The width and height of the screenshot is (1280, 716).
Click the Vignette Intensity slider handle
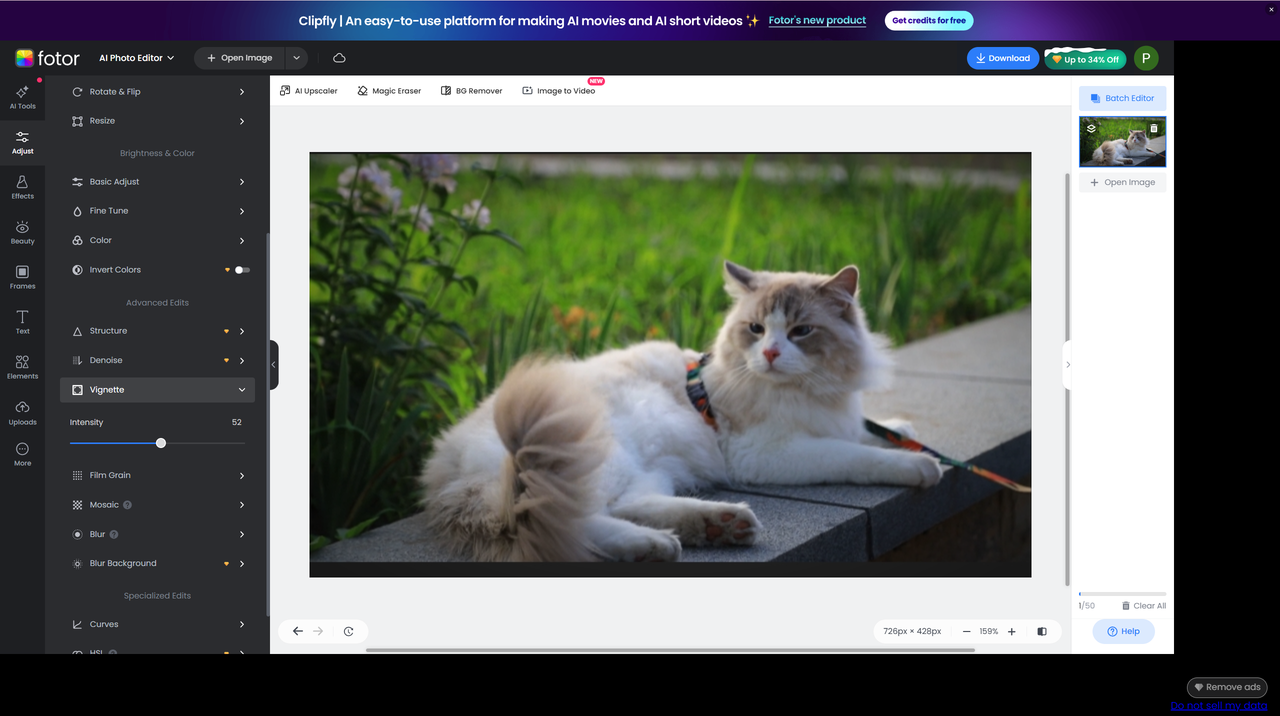[161, 443]
